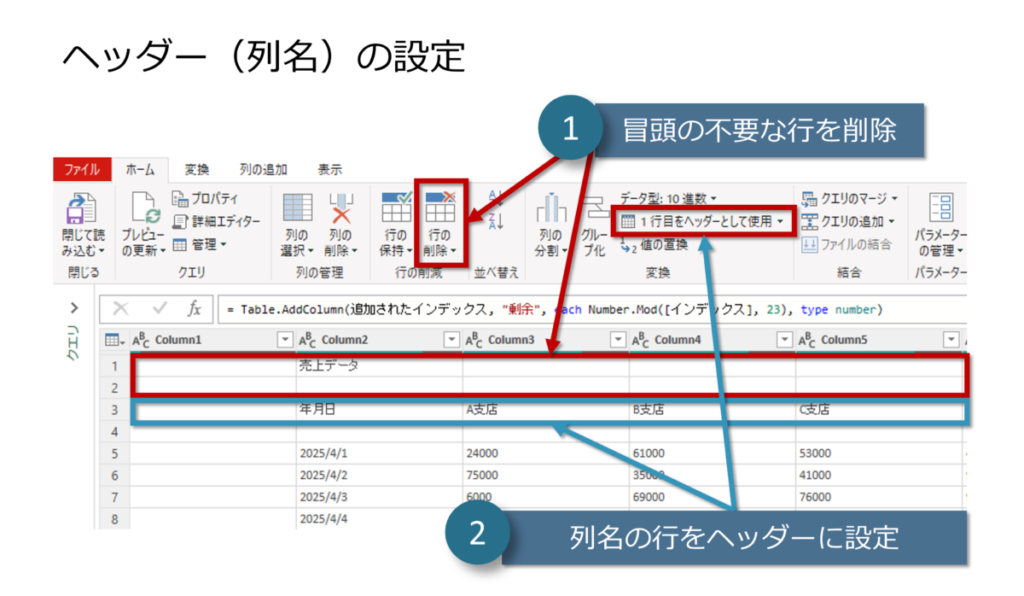Click プロパティ in the query group

[x=205, y=199]
